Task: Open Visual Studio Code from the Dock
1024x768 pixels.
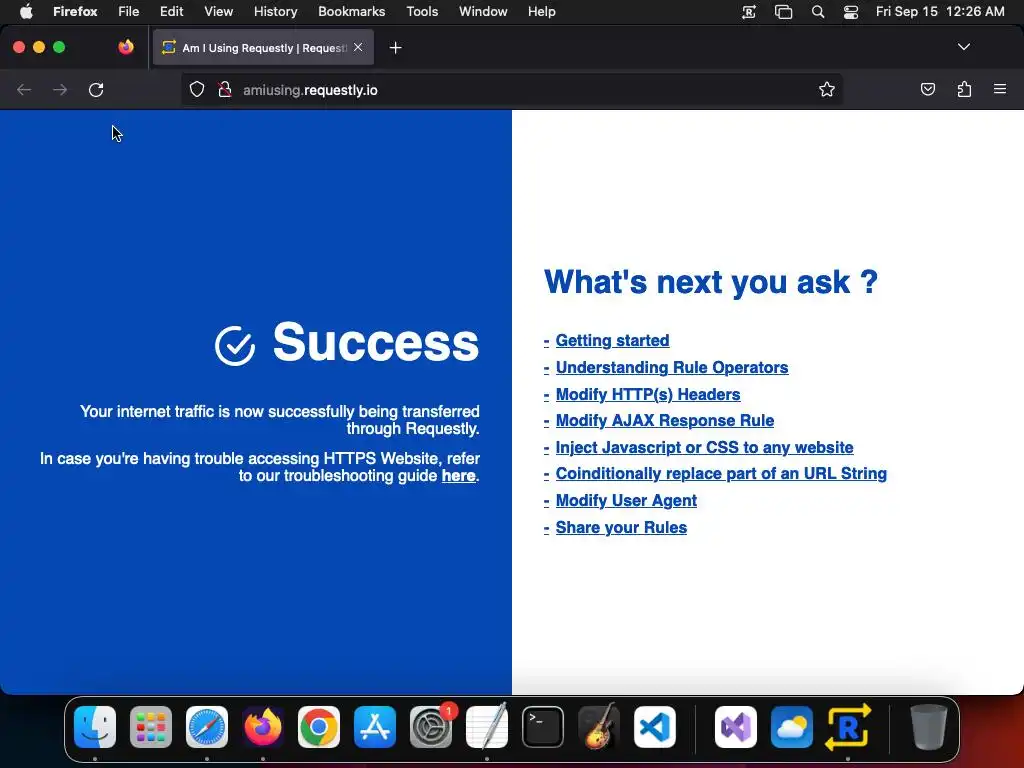Action: [655, 727]
